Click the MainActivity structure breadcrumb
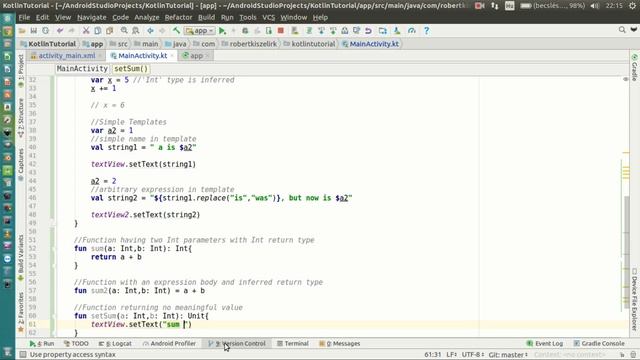This screenshot has width=640, height=360. click(82, 69)
